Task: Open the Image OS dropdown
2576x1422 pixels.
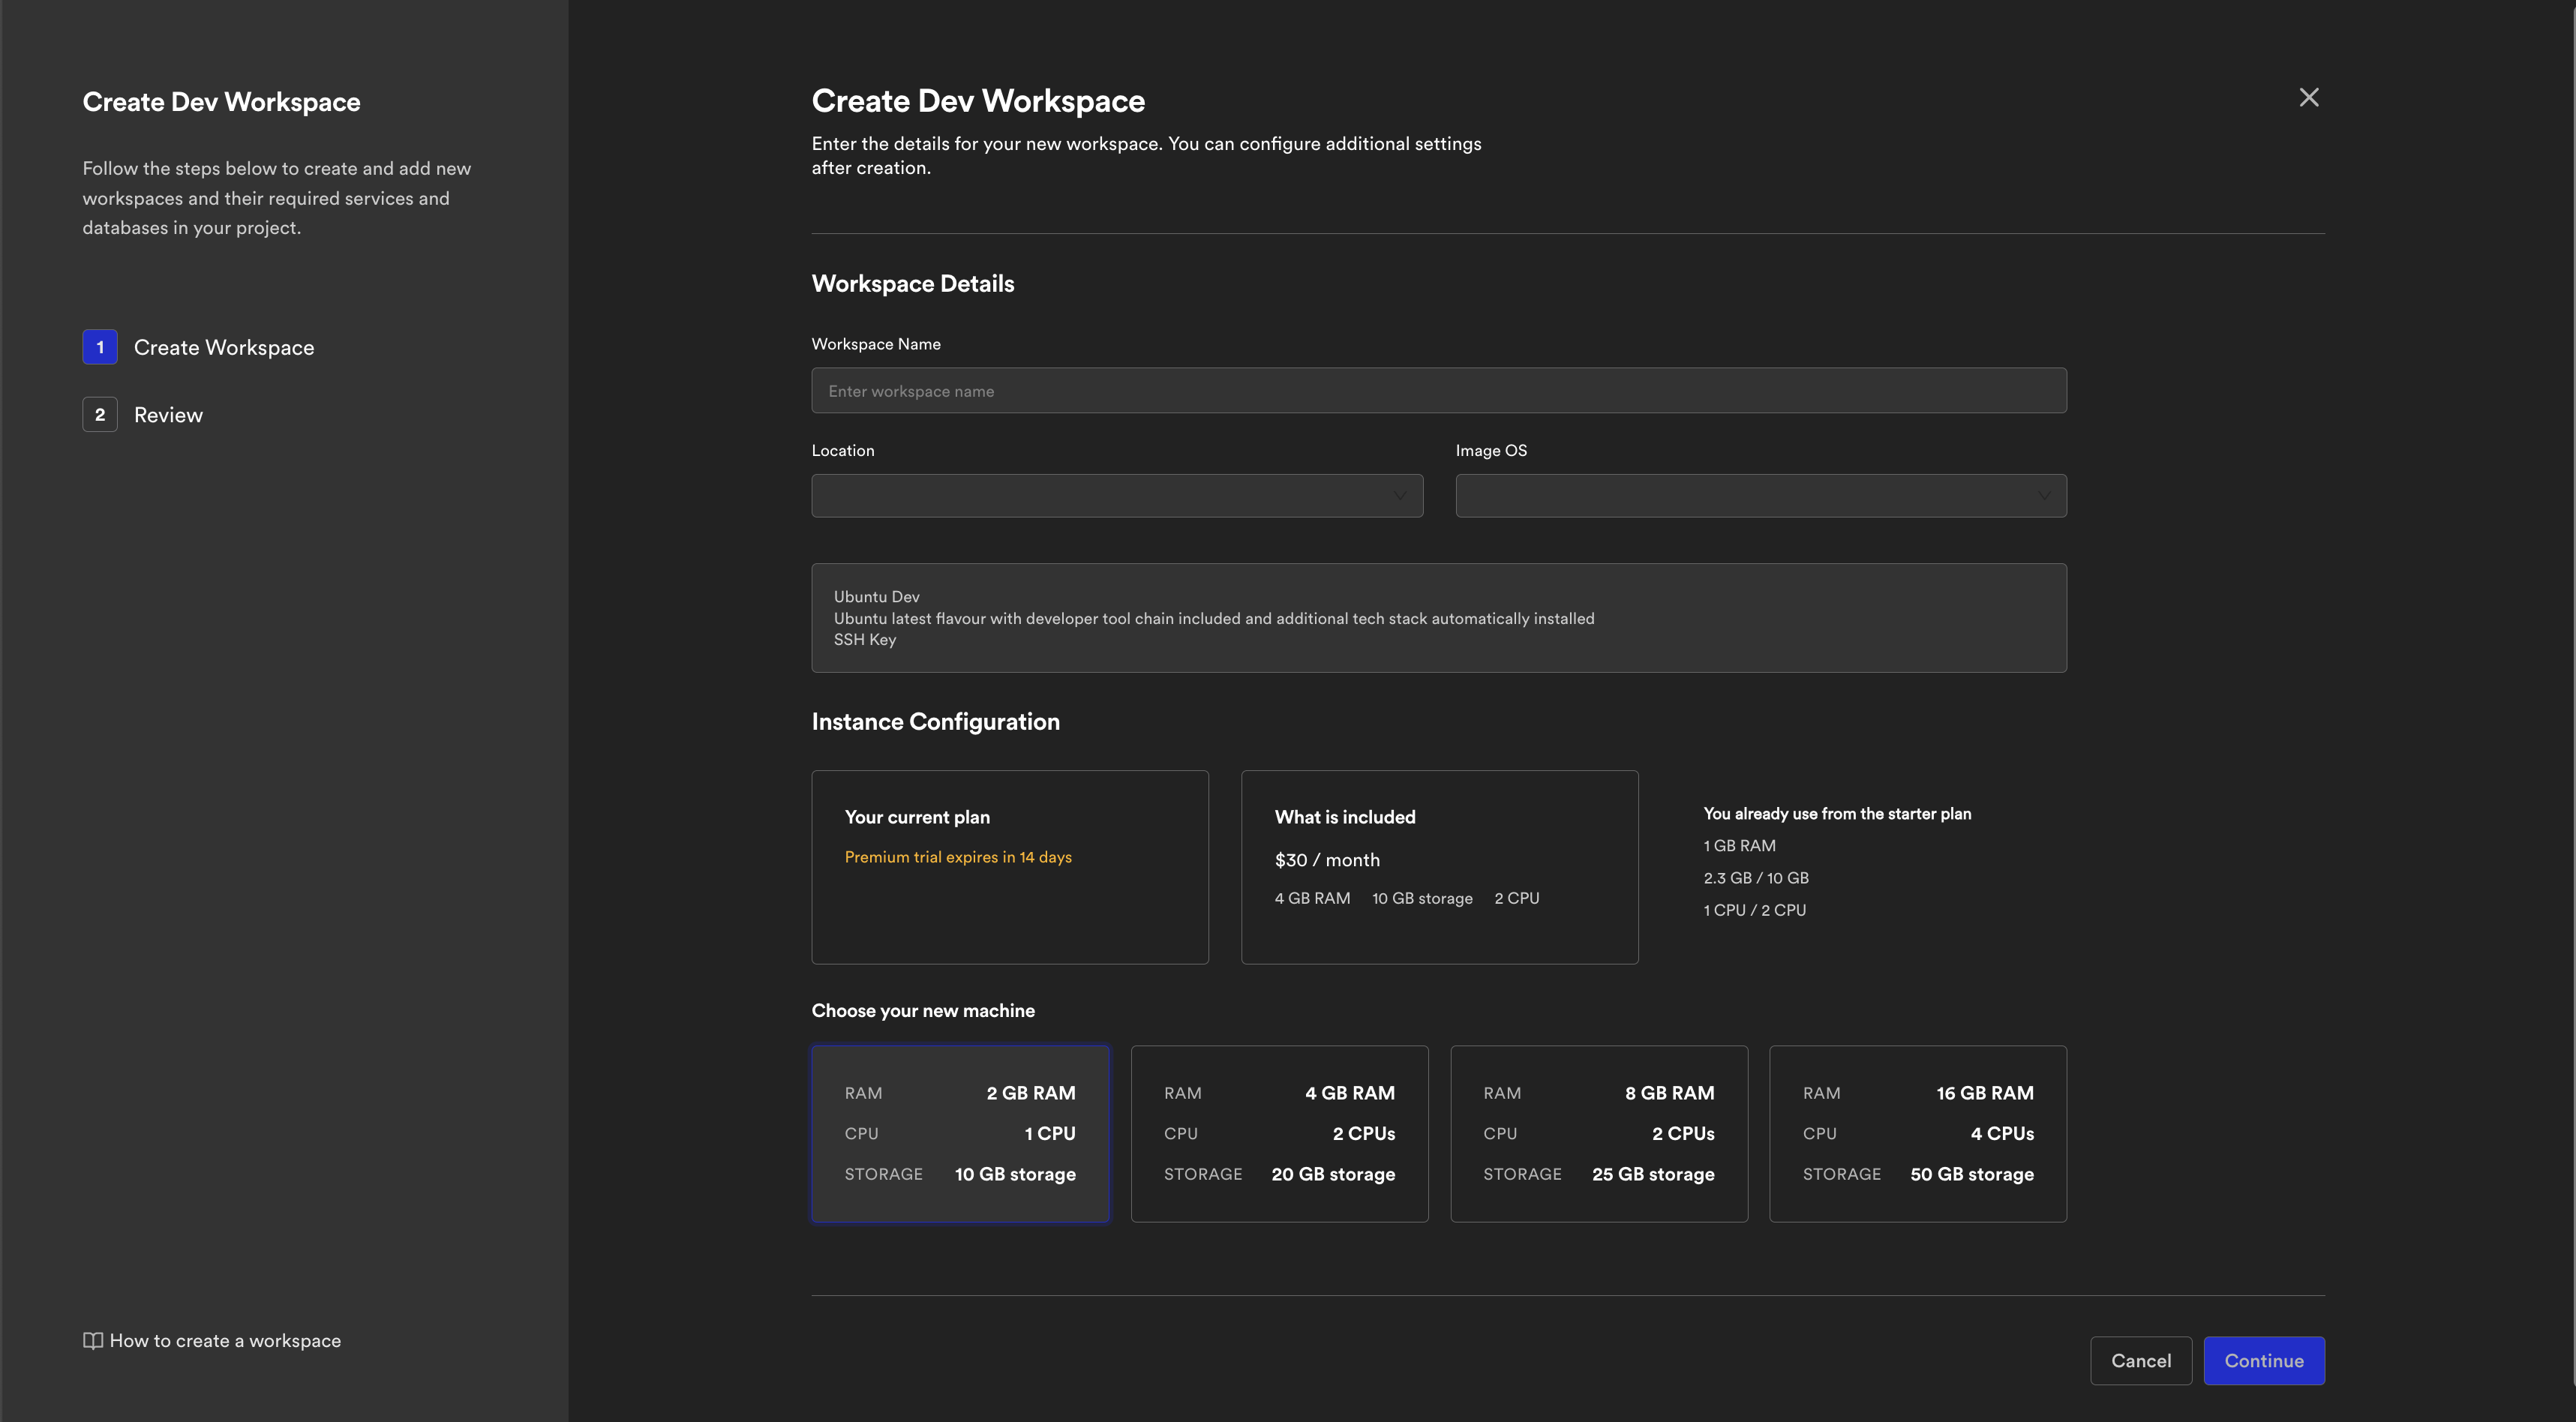Action: click(x=1760, y=496)
